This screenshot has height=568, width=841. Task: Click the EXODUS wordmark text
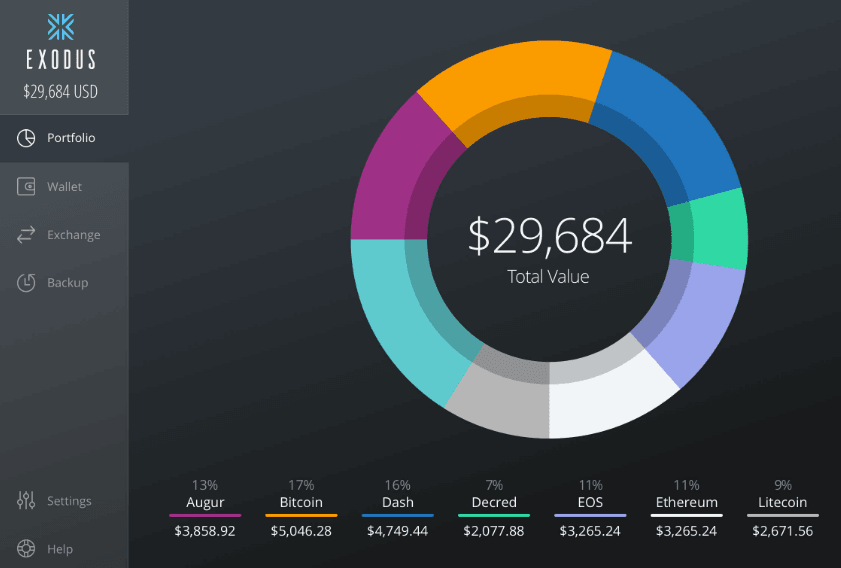tap(61, 60)
